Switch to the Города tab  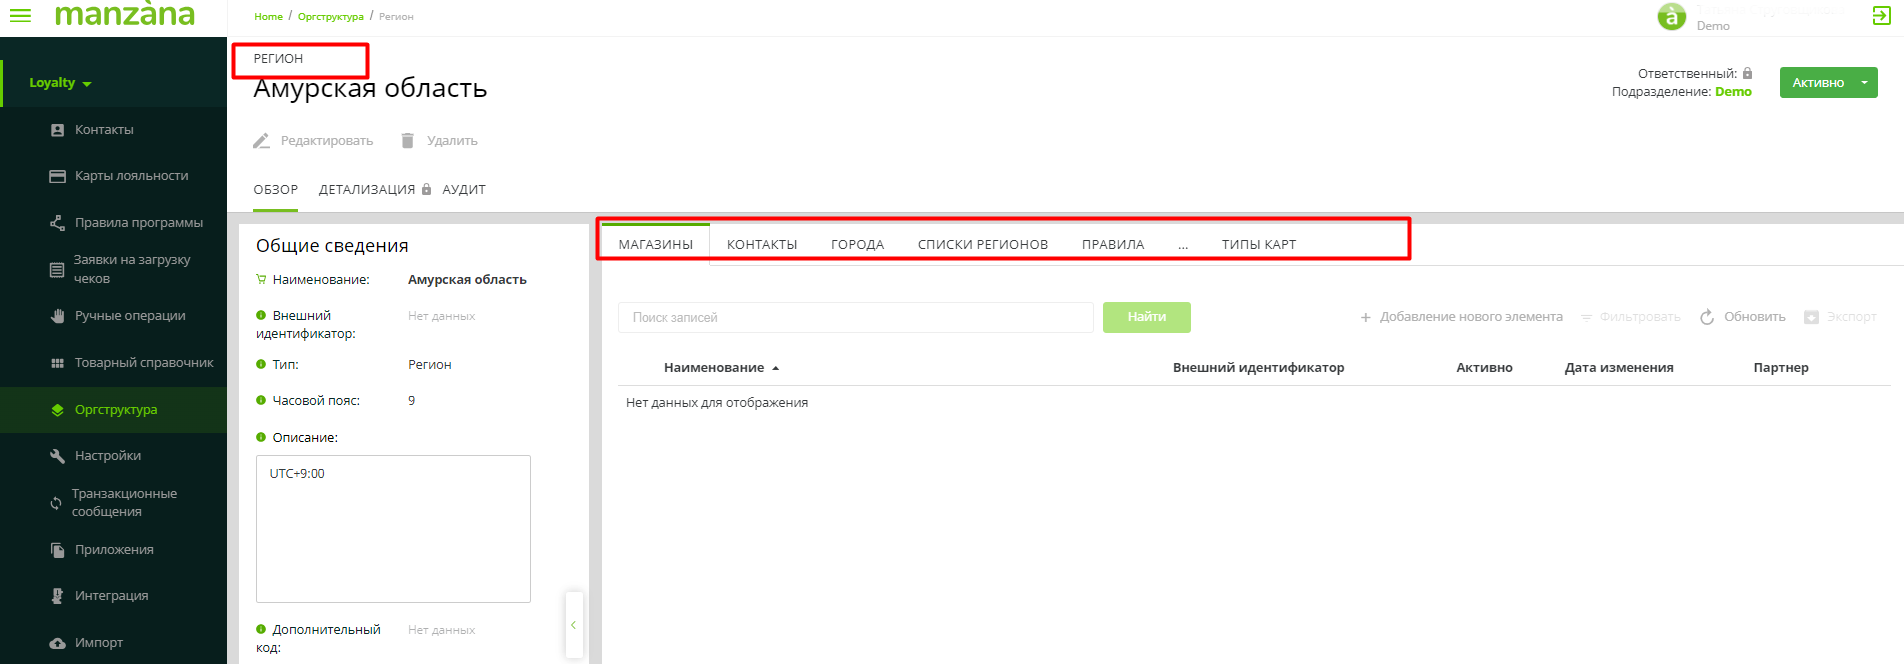pos(857,245)
